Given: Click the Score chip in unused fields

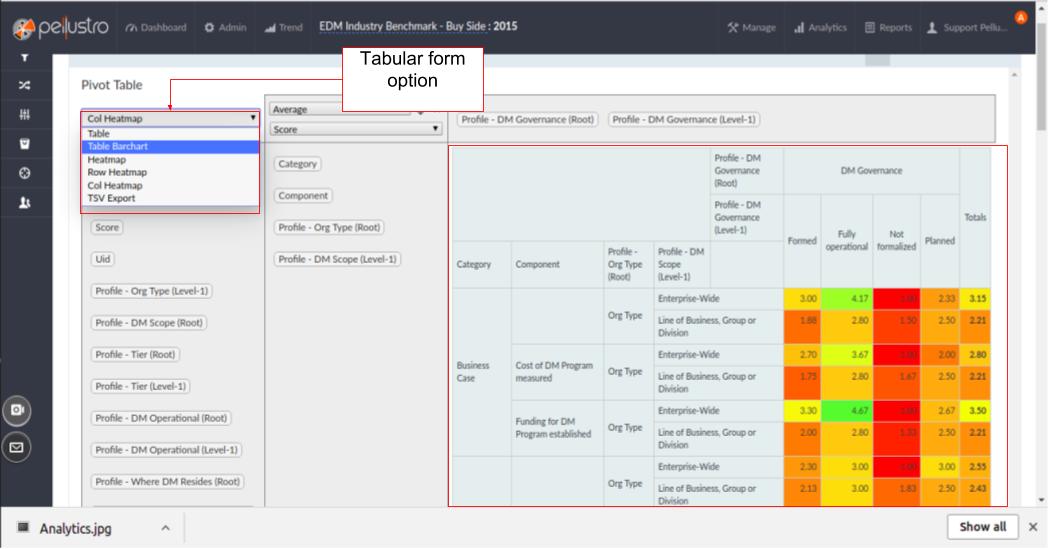Looking at the screenshot, I should pos(107,227).
